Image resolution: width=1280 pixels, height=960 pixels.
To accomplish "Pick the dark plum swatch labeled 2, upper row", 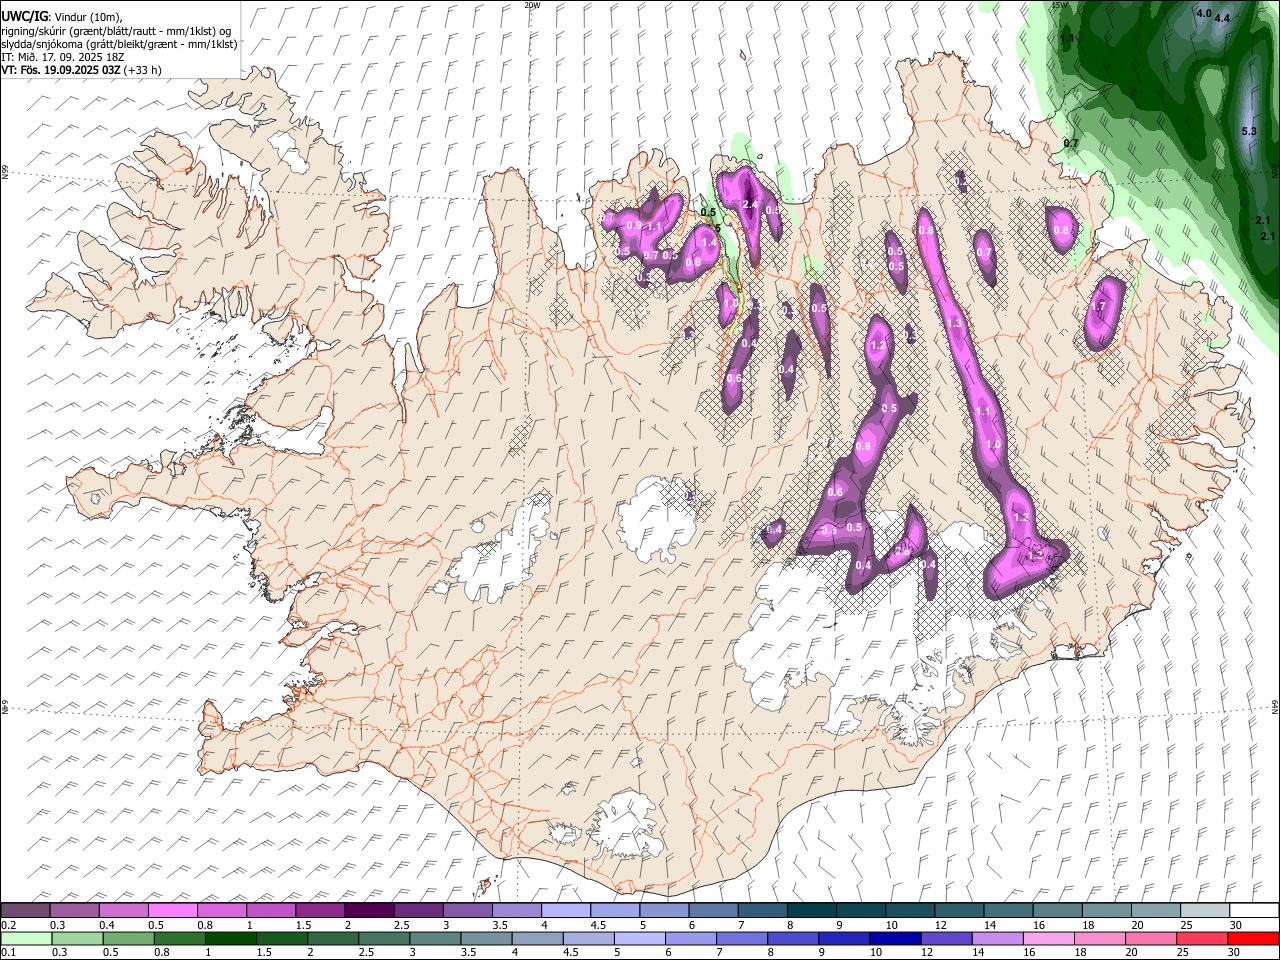I will [369, 910].
